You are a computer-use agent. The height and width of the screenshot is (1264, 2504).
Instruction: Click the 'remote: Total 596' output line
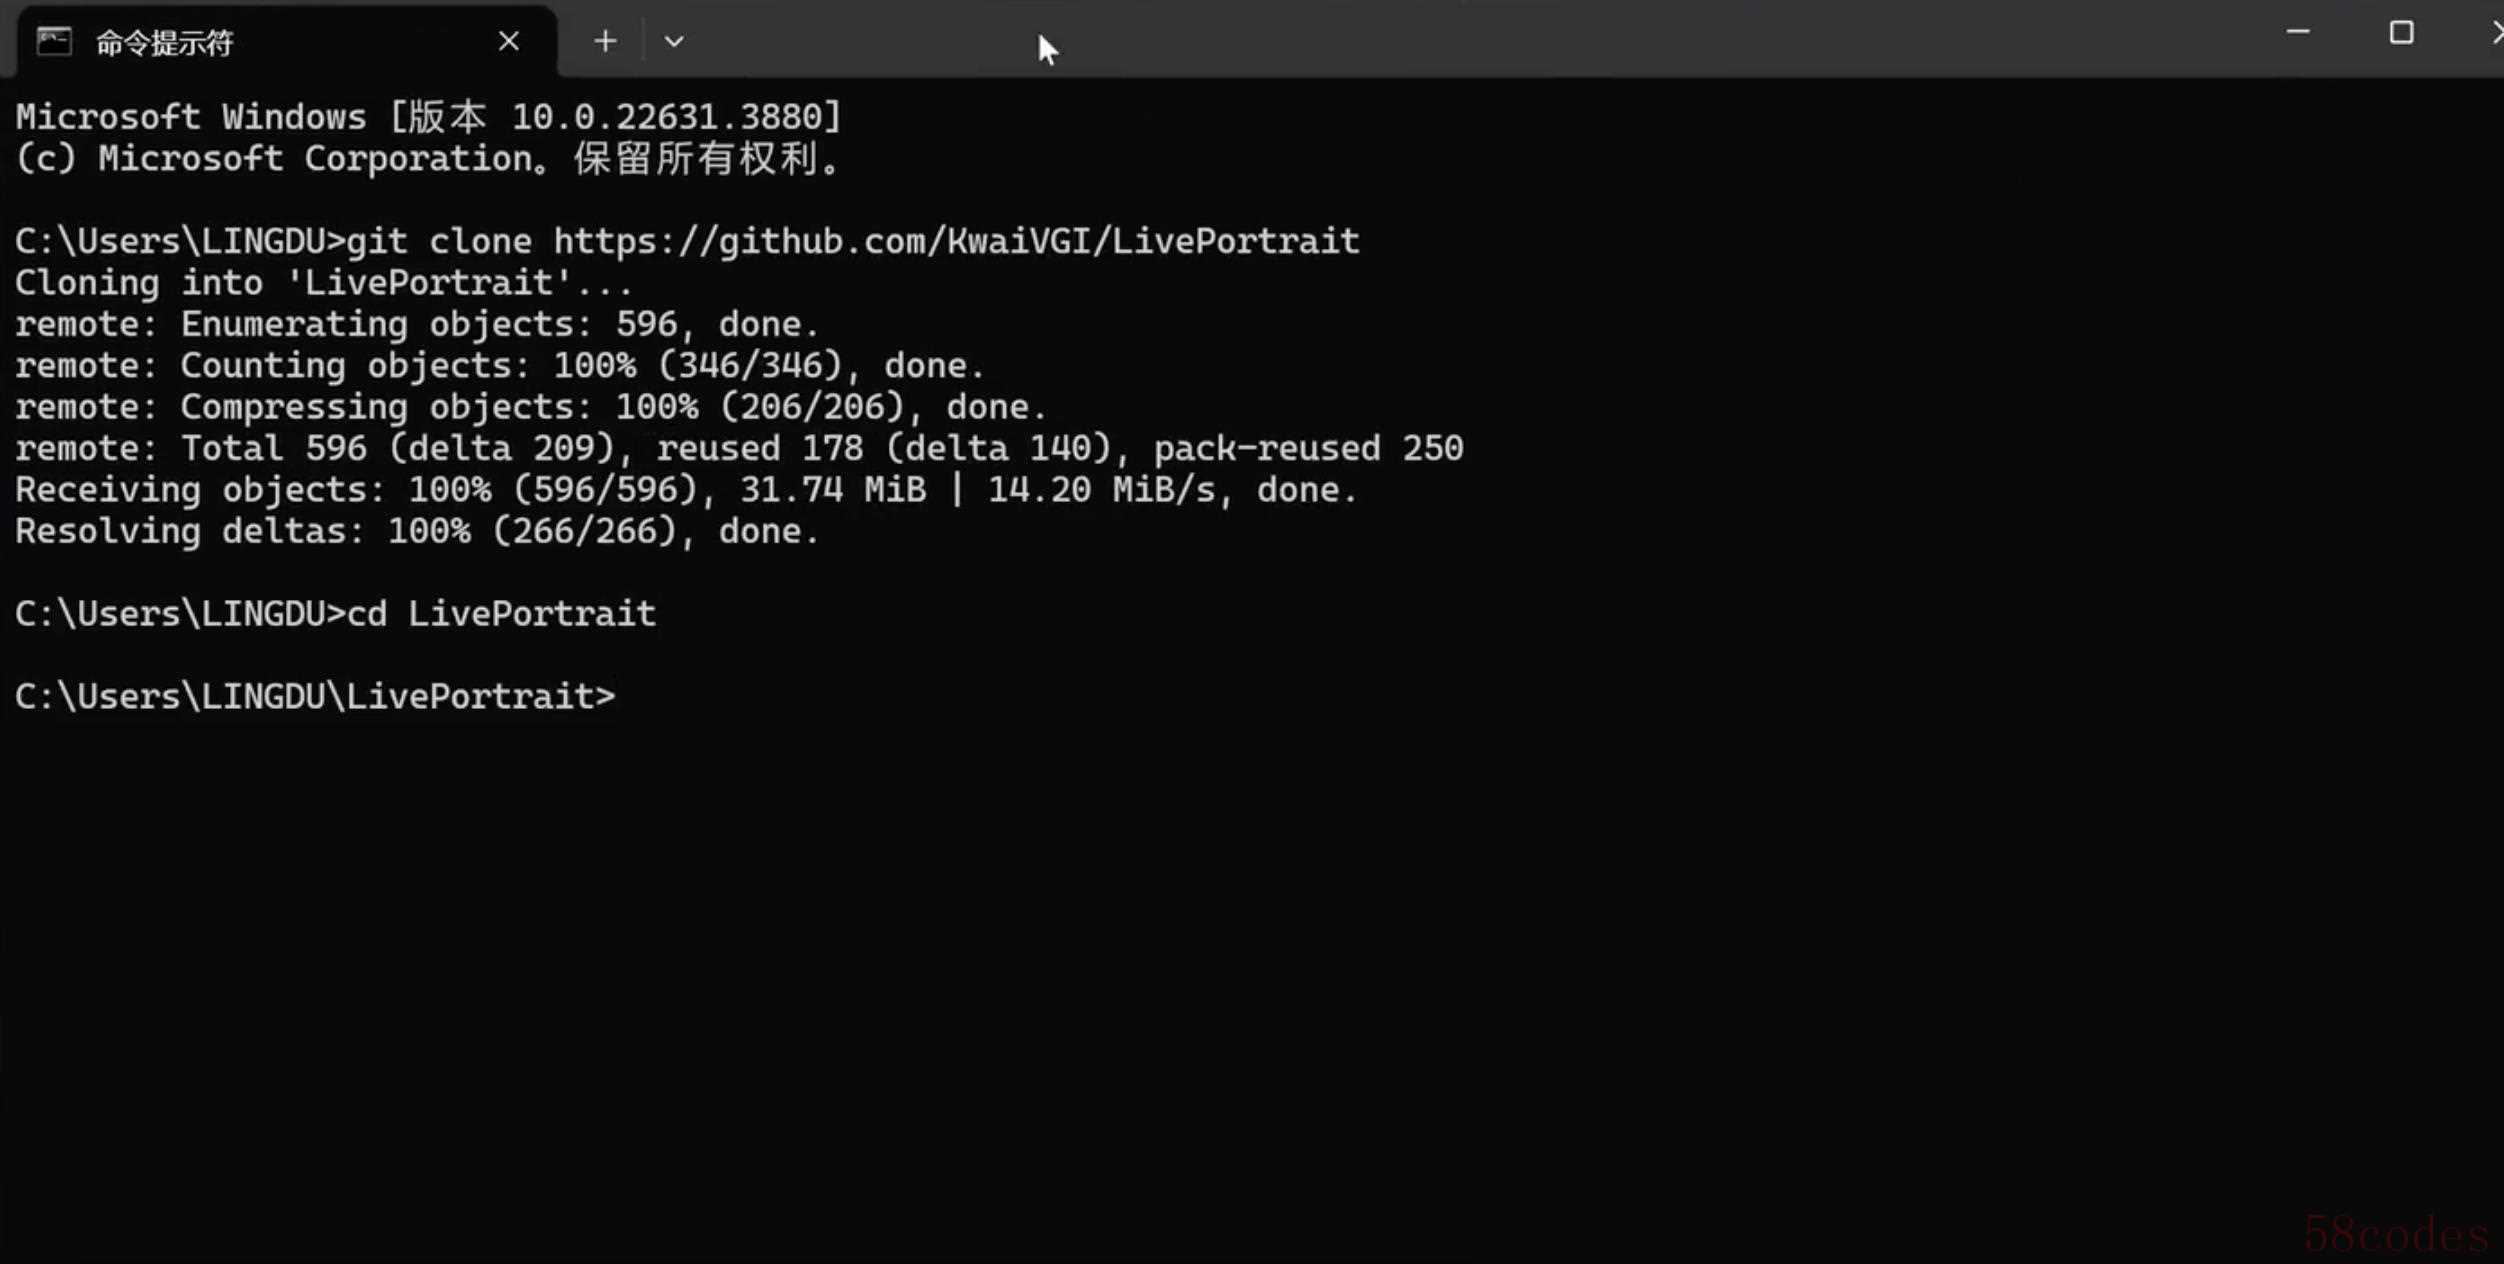[x=739, y=448]
